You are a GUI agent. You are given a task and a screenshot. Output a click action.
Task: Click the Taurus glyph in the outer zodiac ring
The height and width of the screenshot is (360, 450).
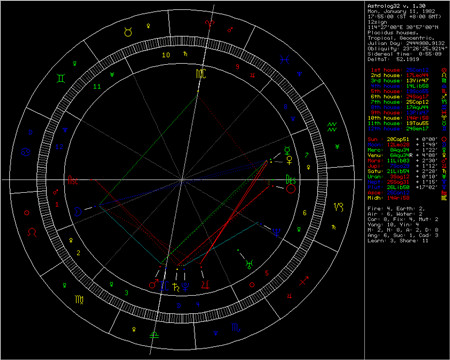[x=128, y=32]
